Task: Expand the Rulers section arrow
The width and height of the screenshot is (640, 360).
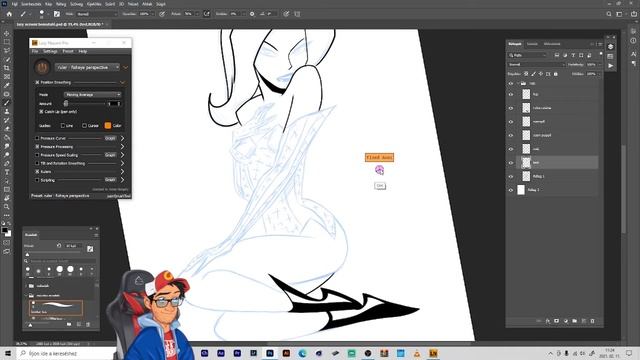Action: 122,172
